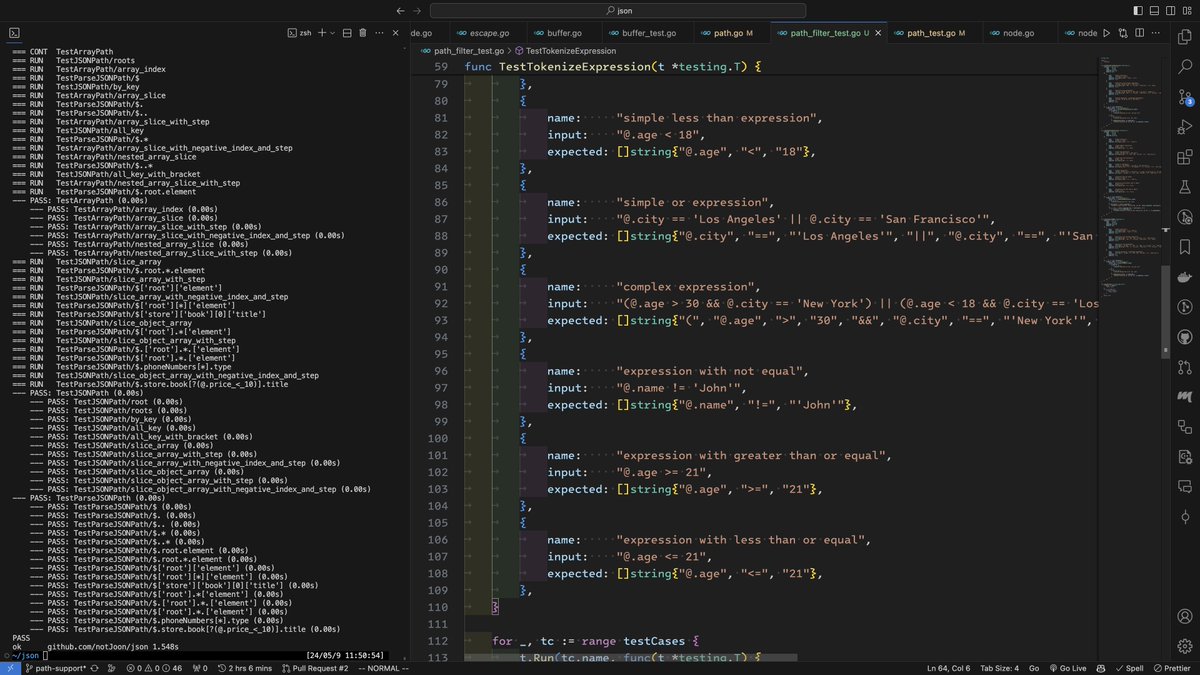This screenshot has width=1200, height=675.
Task: Open errors and warnings count in status bar
Action: tap(154, 668)
